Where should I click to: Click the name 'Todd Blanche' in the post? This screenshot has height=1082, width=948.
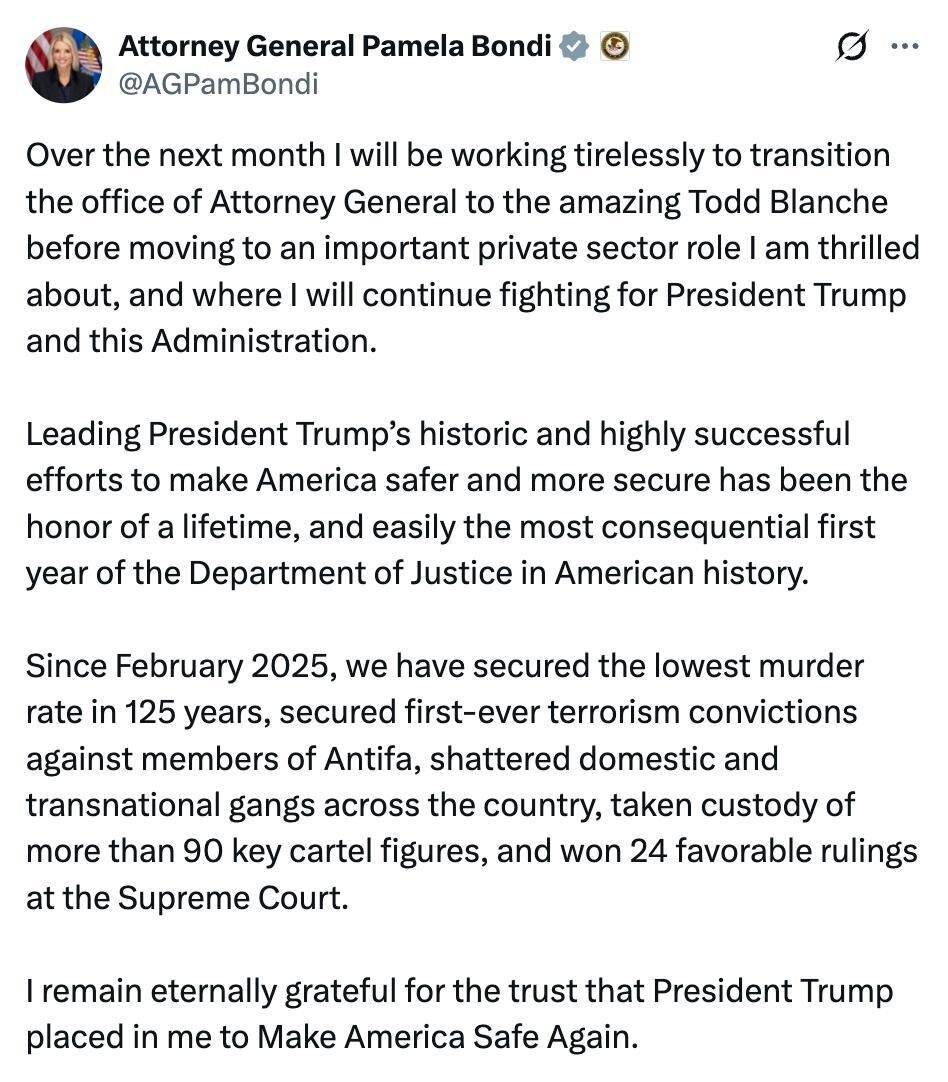coord(789,202)
